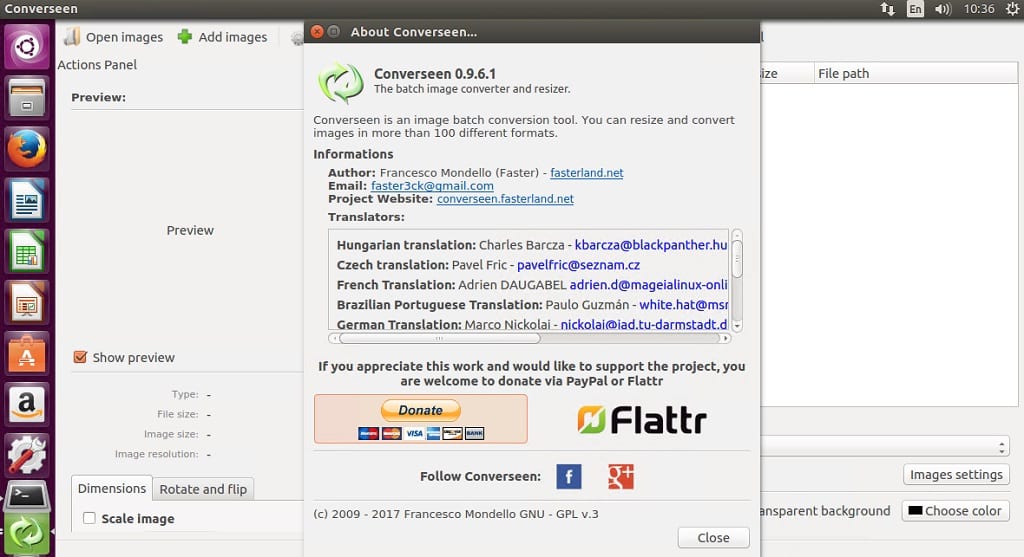Click File path column header
1024x557 pixels.
916,73
